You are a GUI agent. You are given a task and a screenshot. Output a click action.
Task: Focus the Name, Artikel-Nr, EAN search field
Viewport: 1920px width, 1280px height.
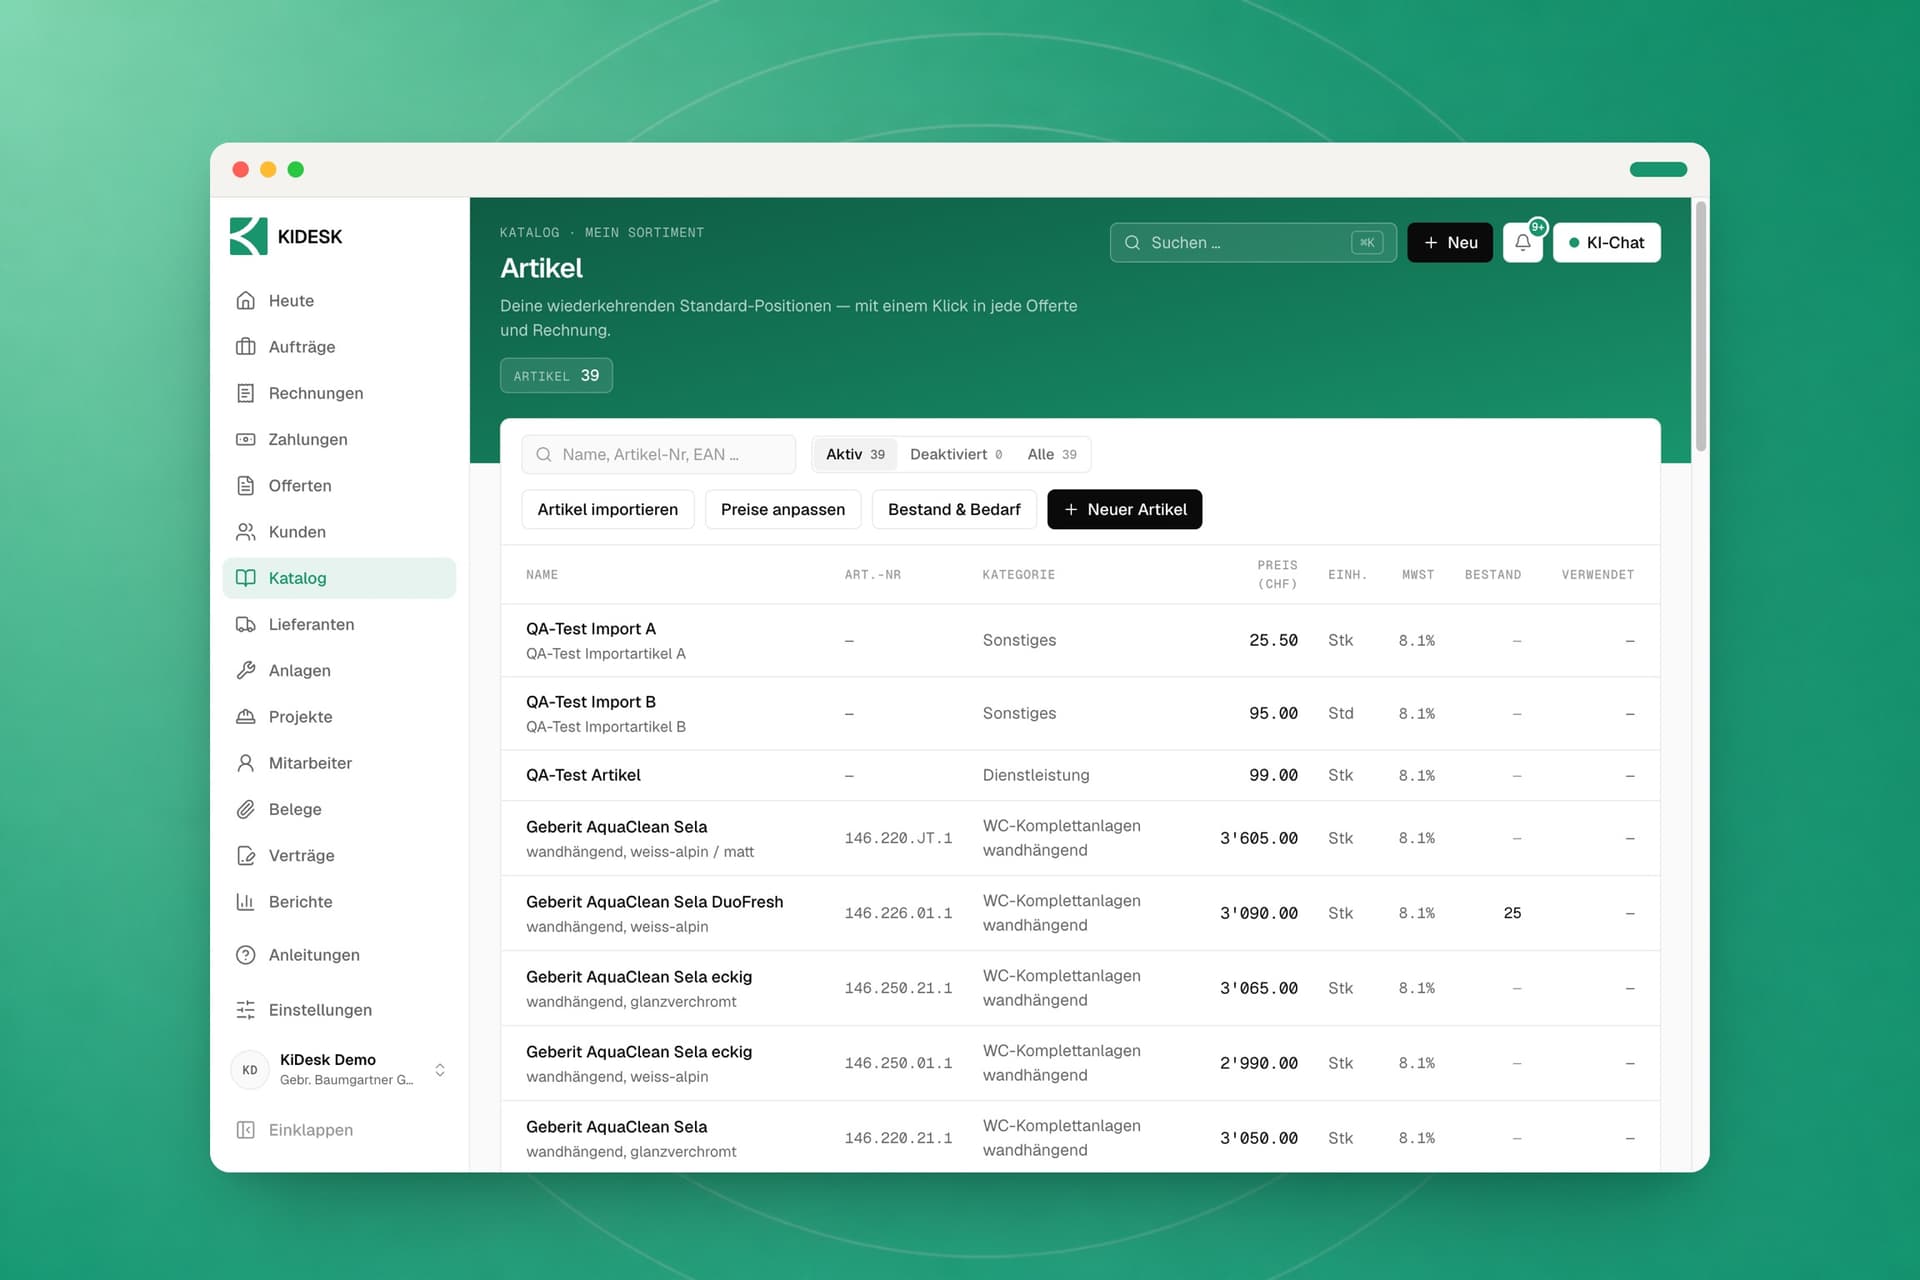[x=658, y=454]
